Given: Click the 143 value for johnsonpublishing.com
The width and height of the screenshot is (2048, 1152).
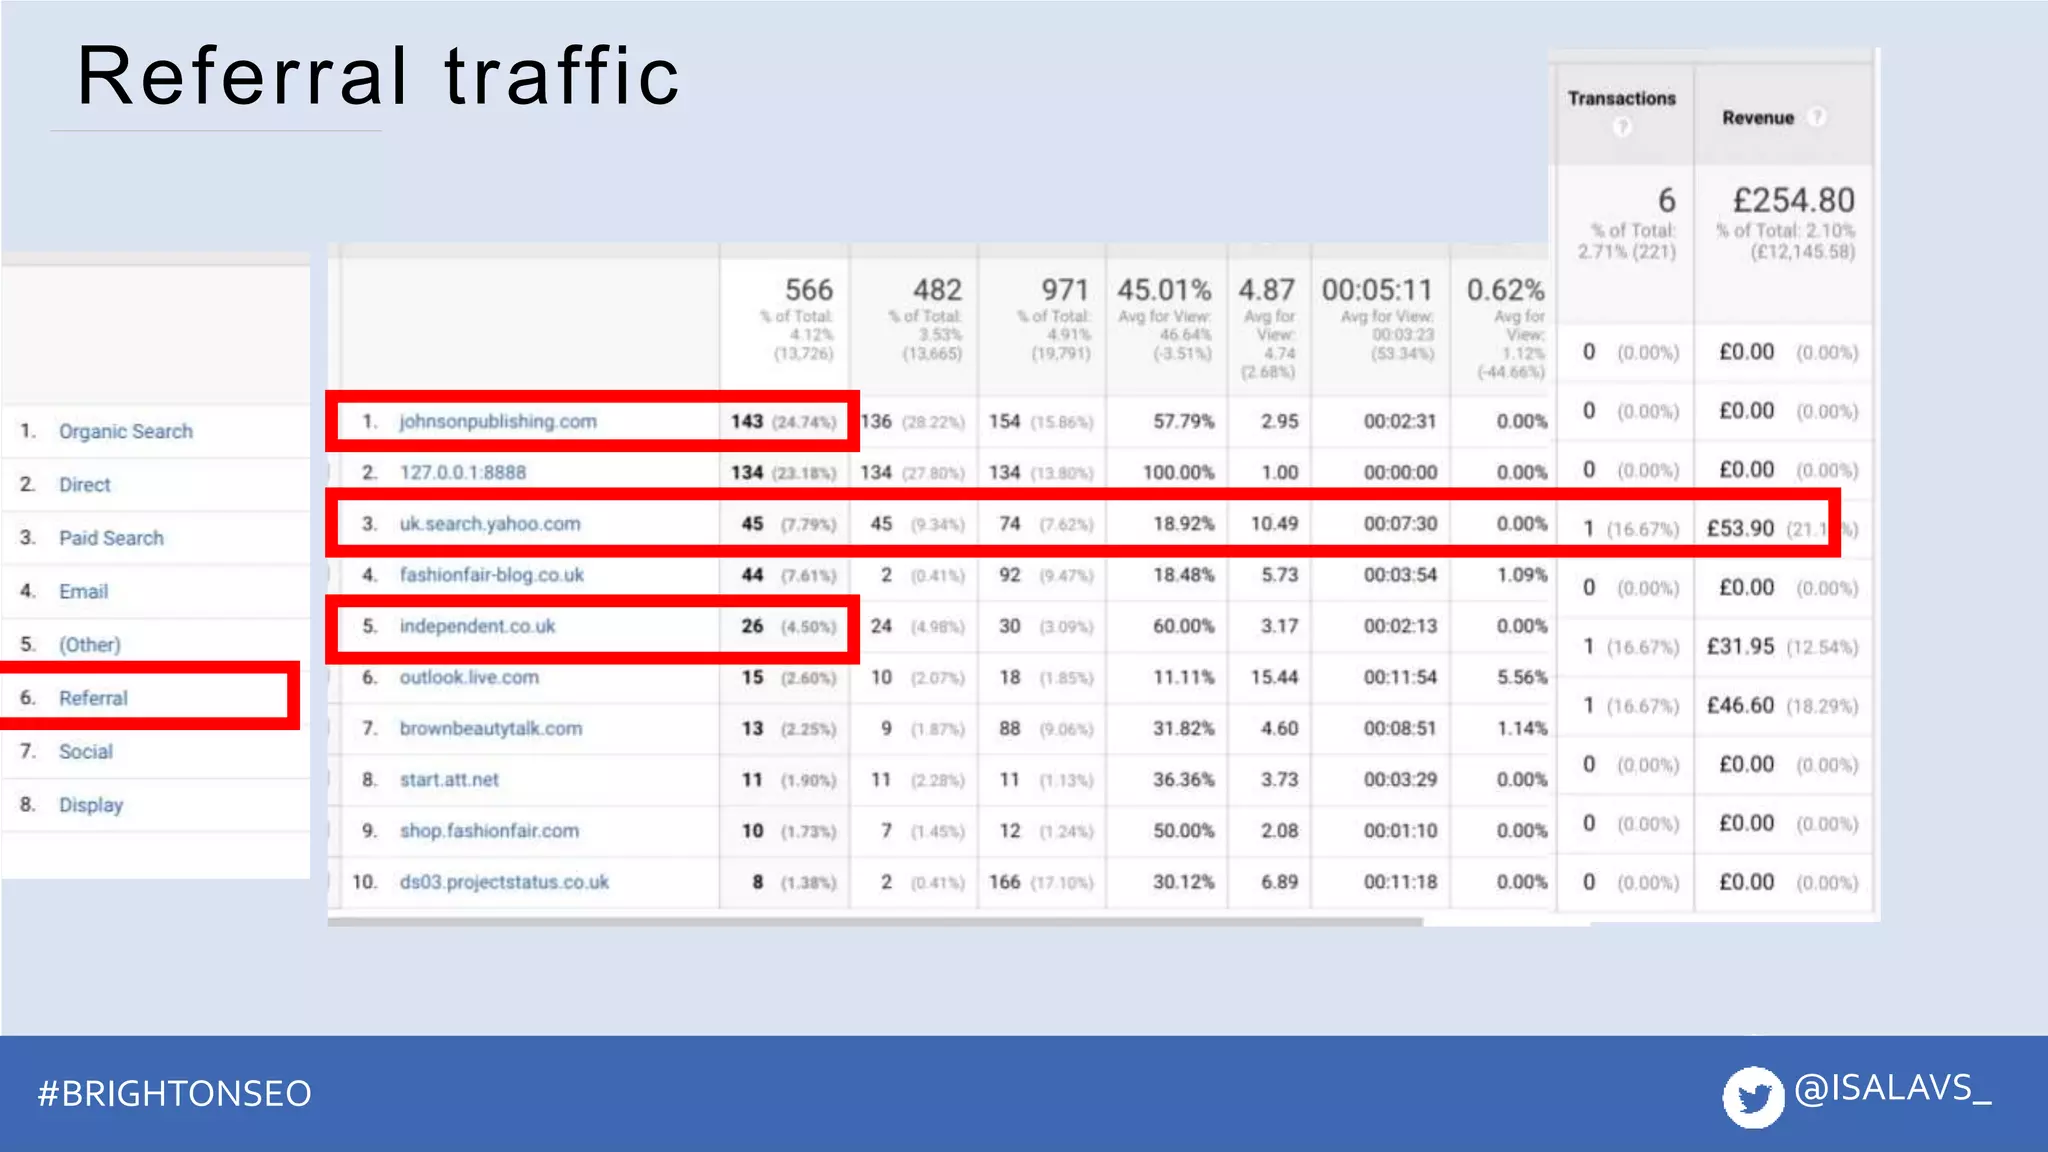Looking at the screenshot, I should point(746,421).
